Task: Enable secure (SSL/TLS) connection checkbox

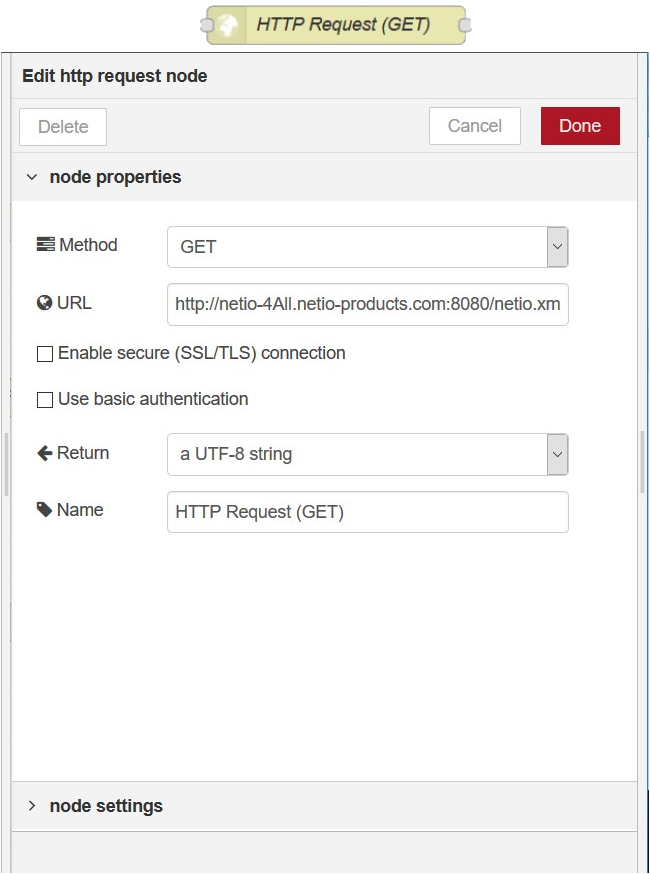Action: coord(45,354)
